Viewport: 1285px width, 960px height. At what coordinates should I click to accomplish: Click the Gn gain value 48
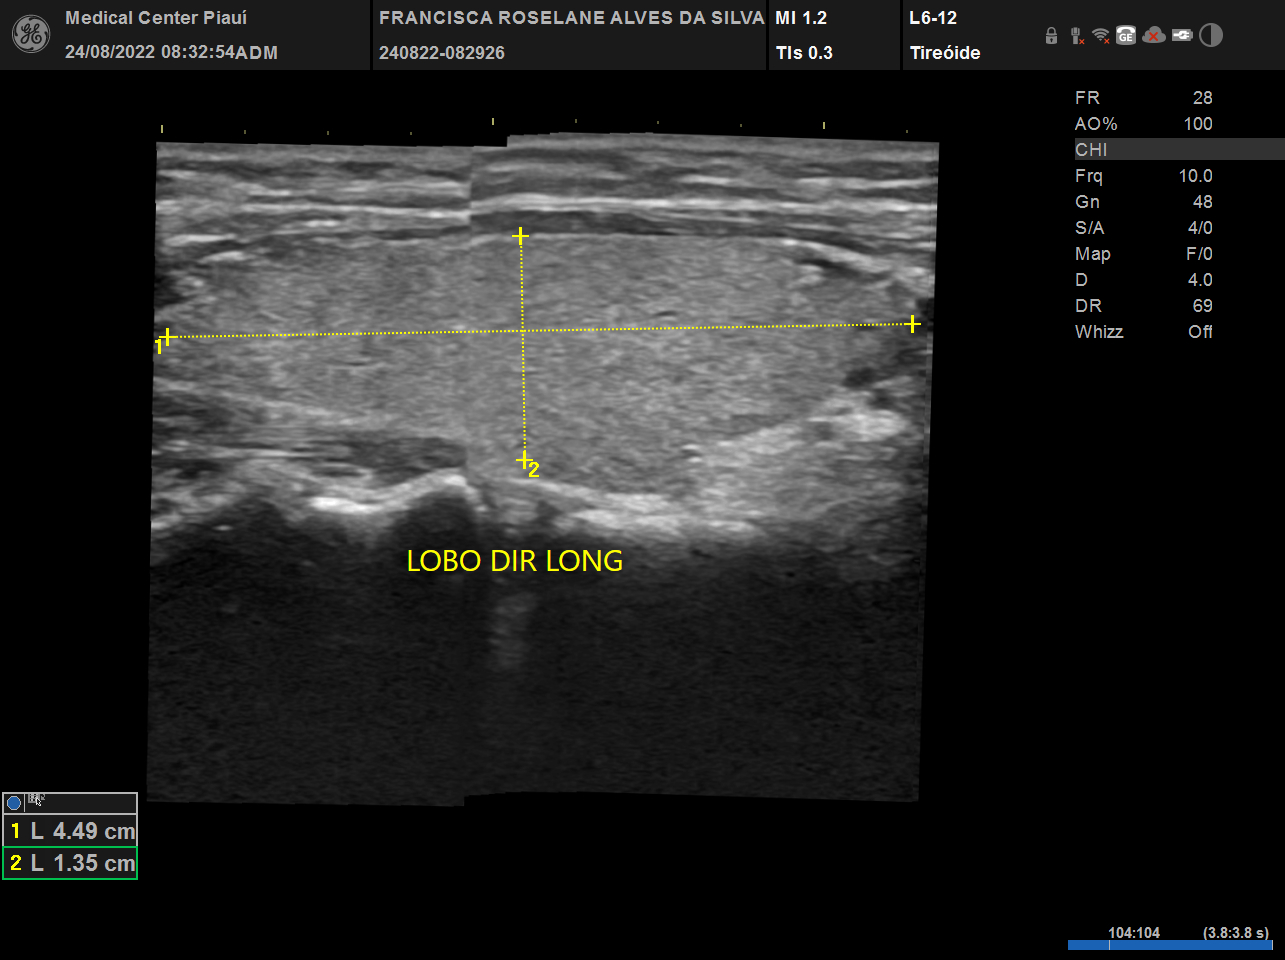click(1202, 202)
